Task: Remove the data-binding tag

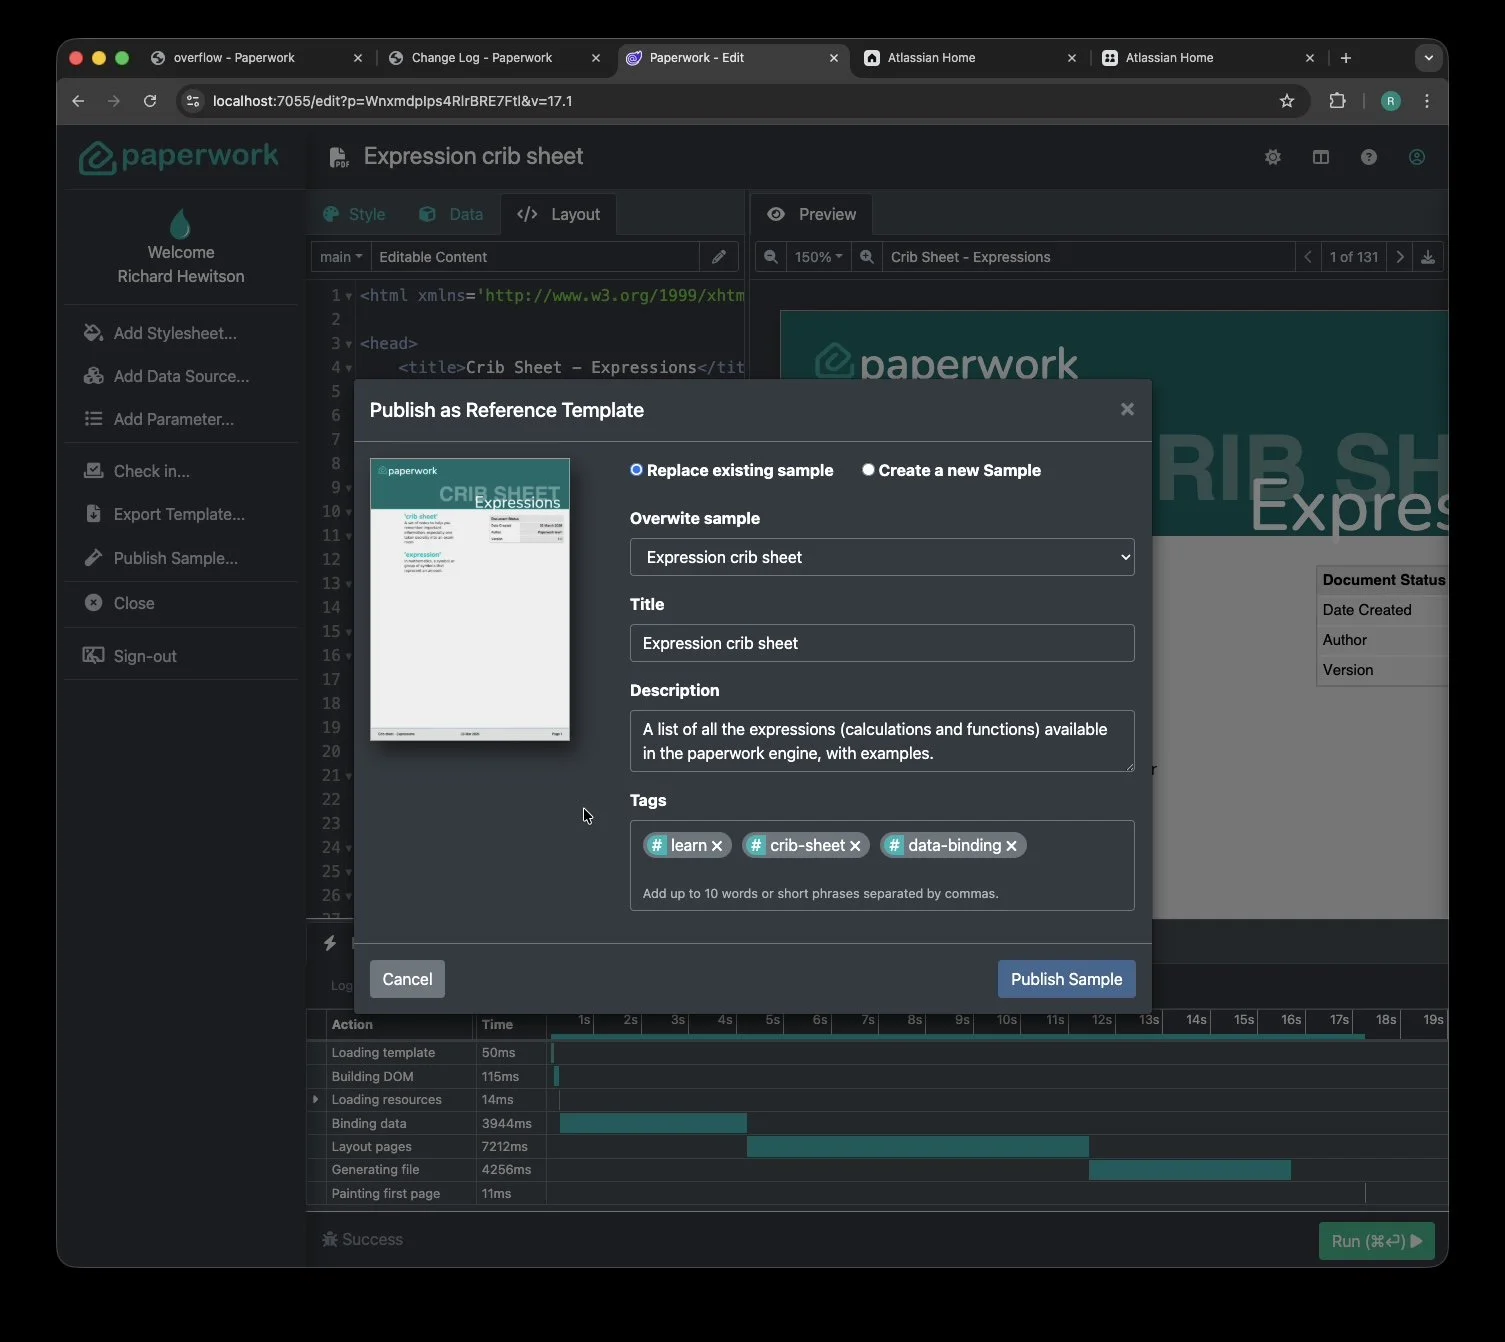Action: 1011,846
